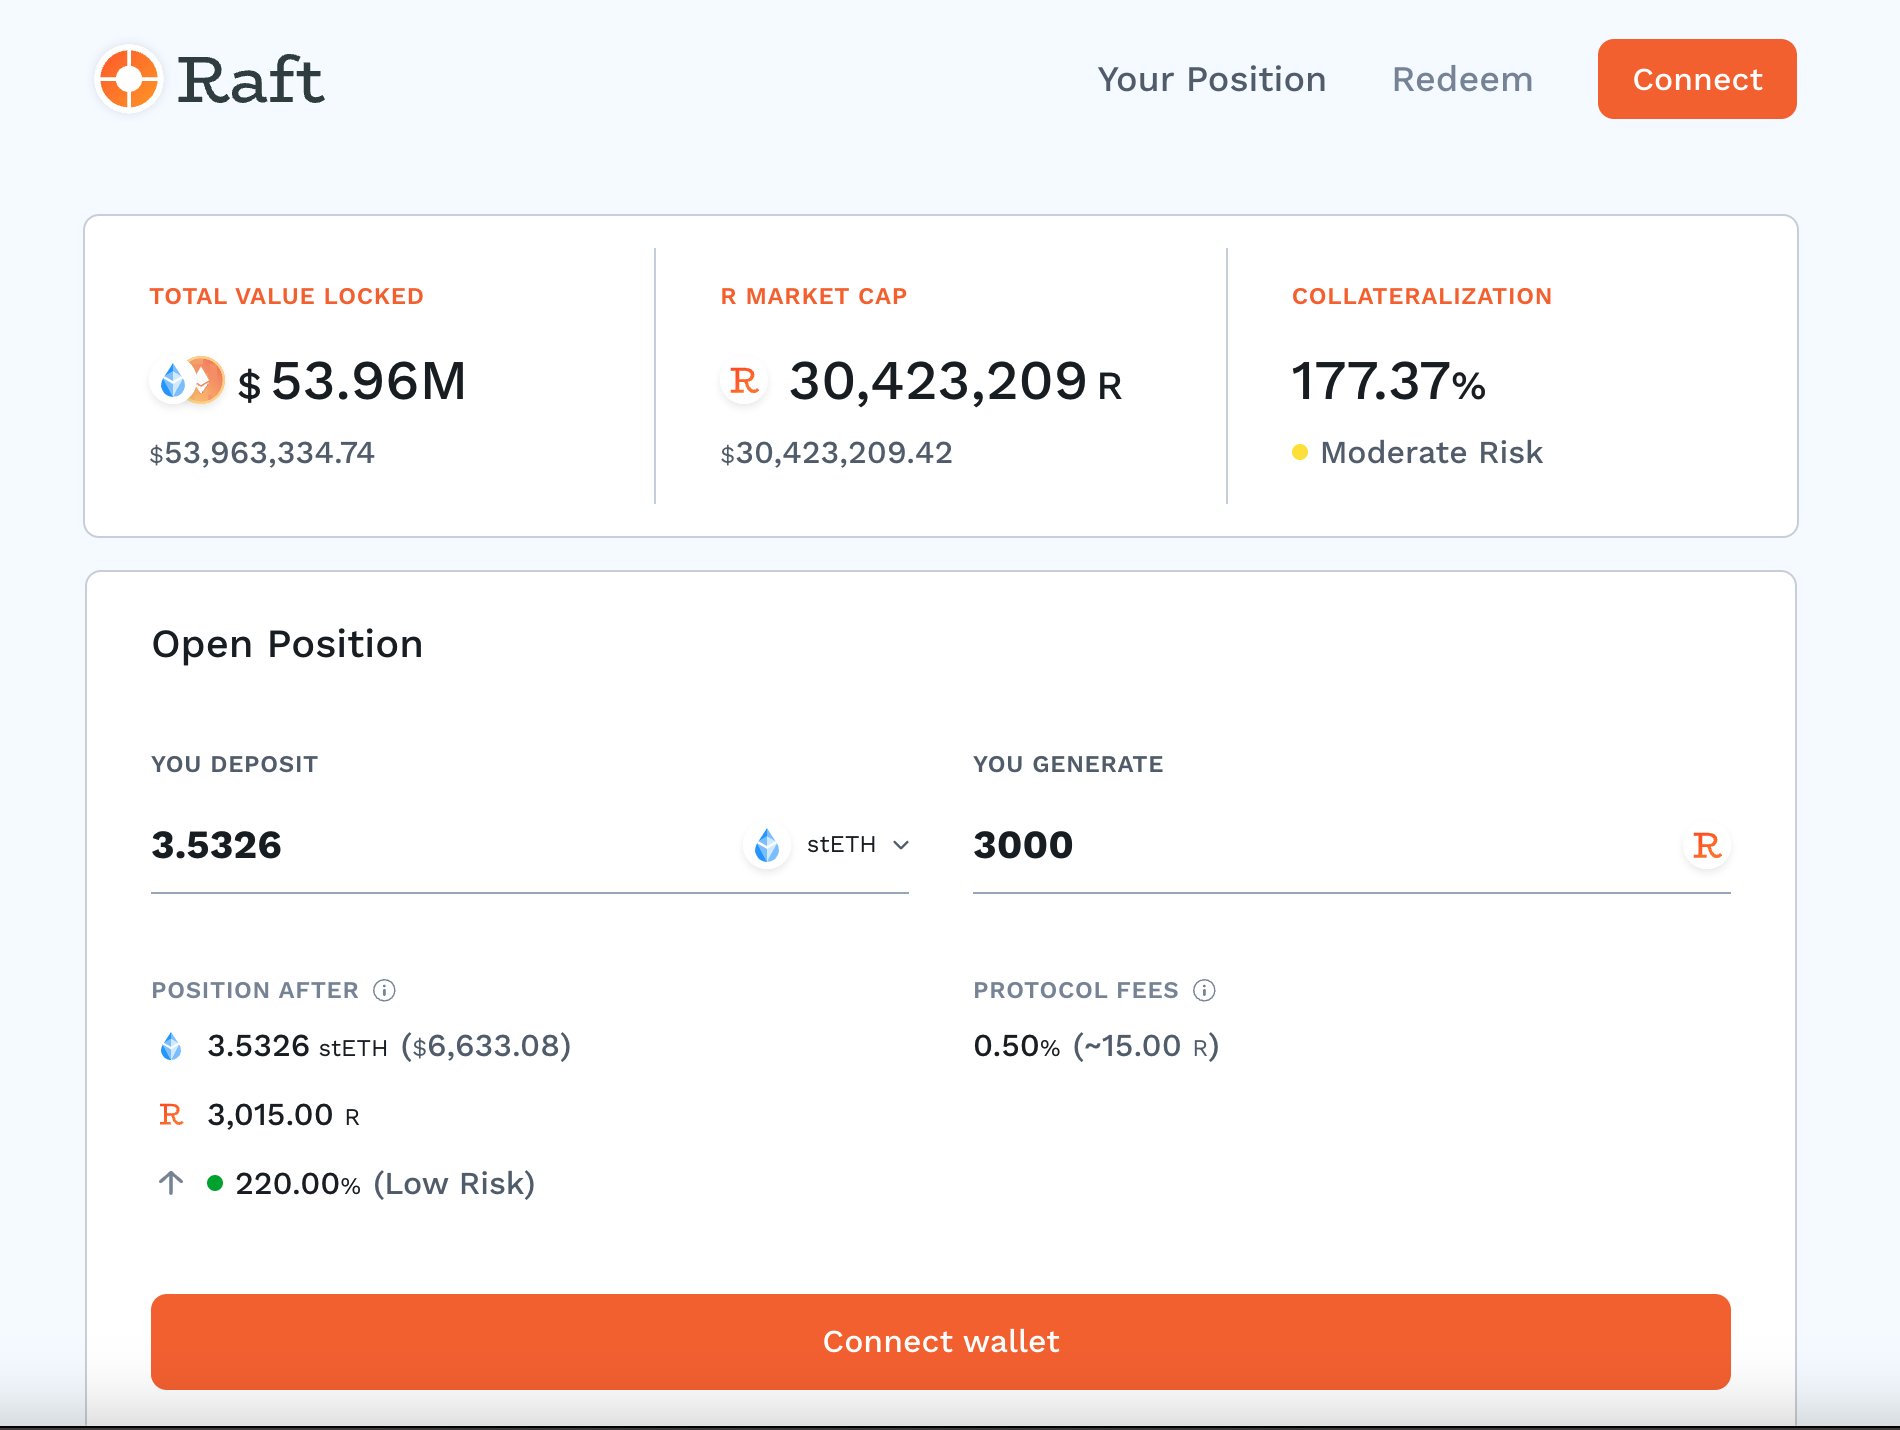
Task: Click the up arrow icon by 220.00%
Action: pyautogui.click(x=171, y=1183)
